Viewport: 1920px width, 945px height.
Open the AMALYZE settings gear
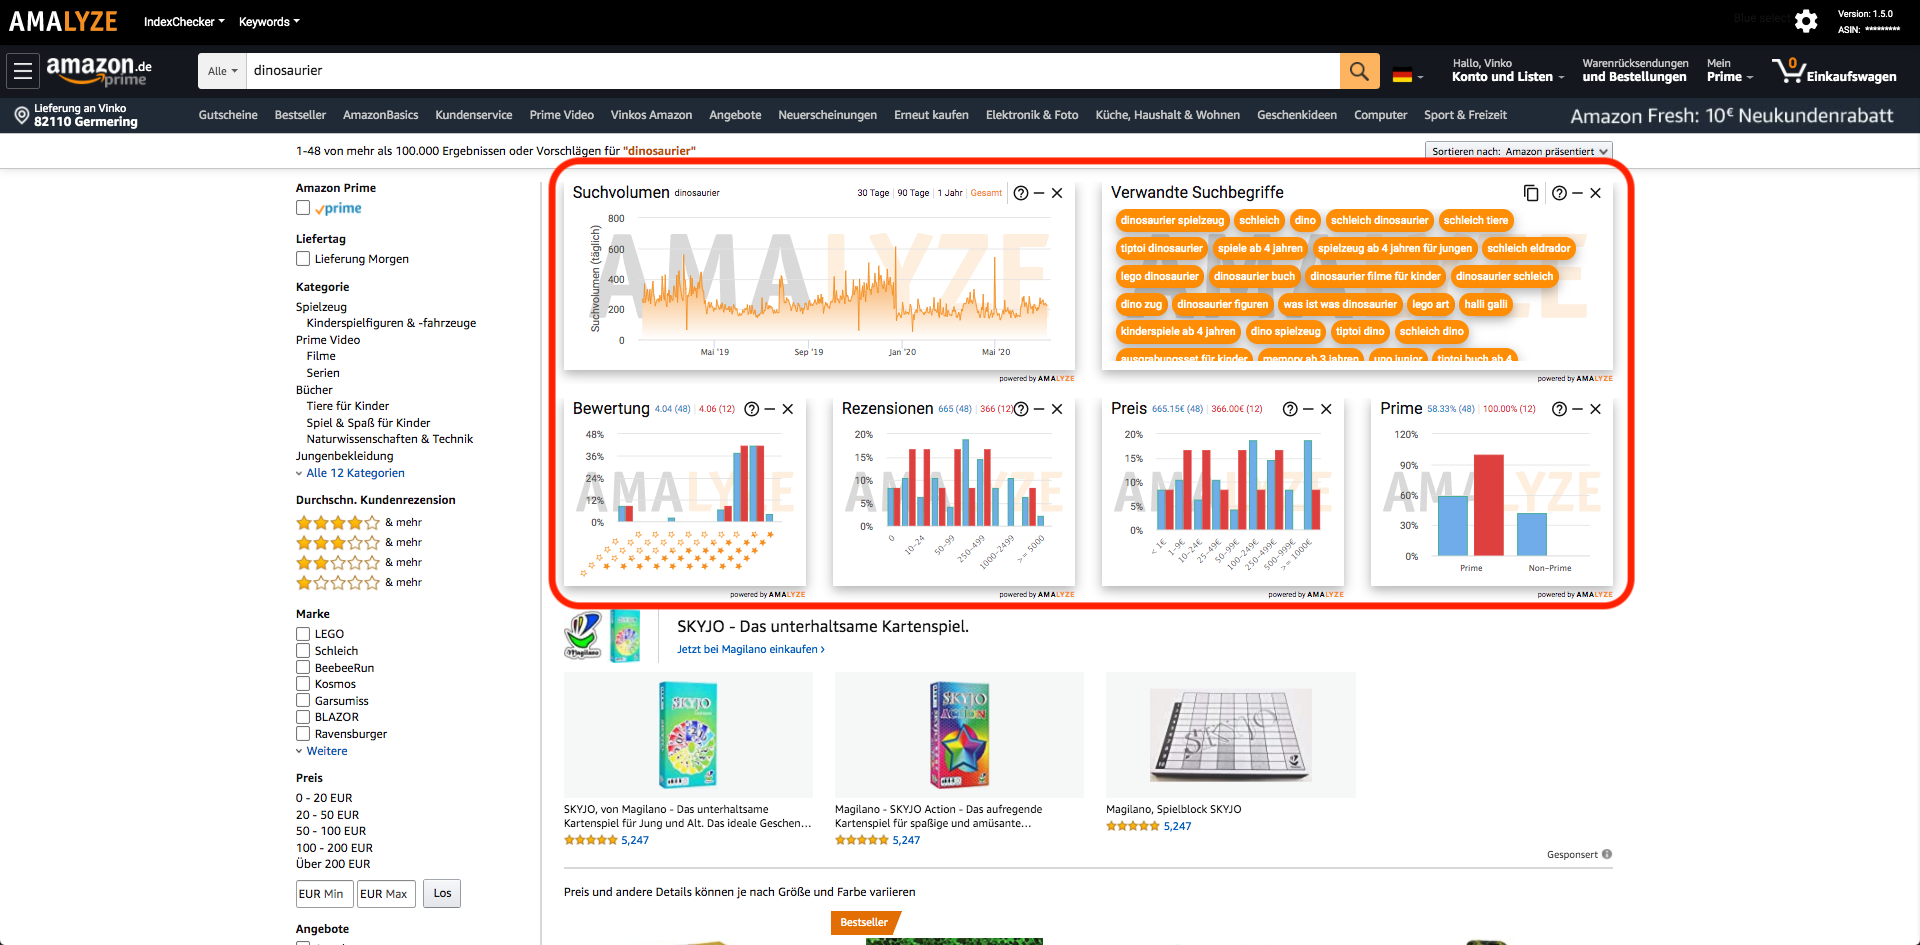(x=1805, y=21)
